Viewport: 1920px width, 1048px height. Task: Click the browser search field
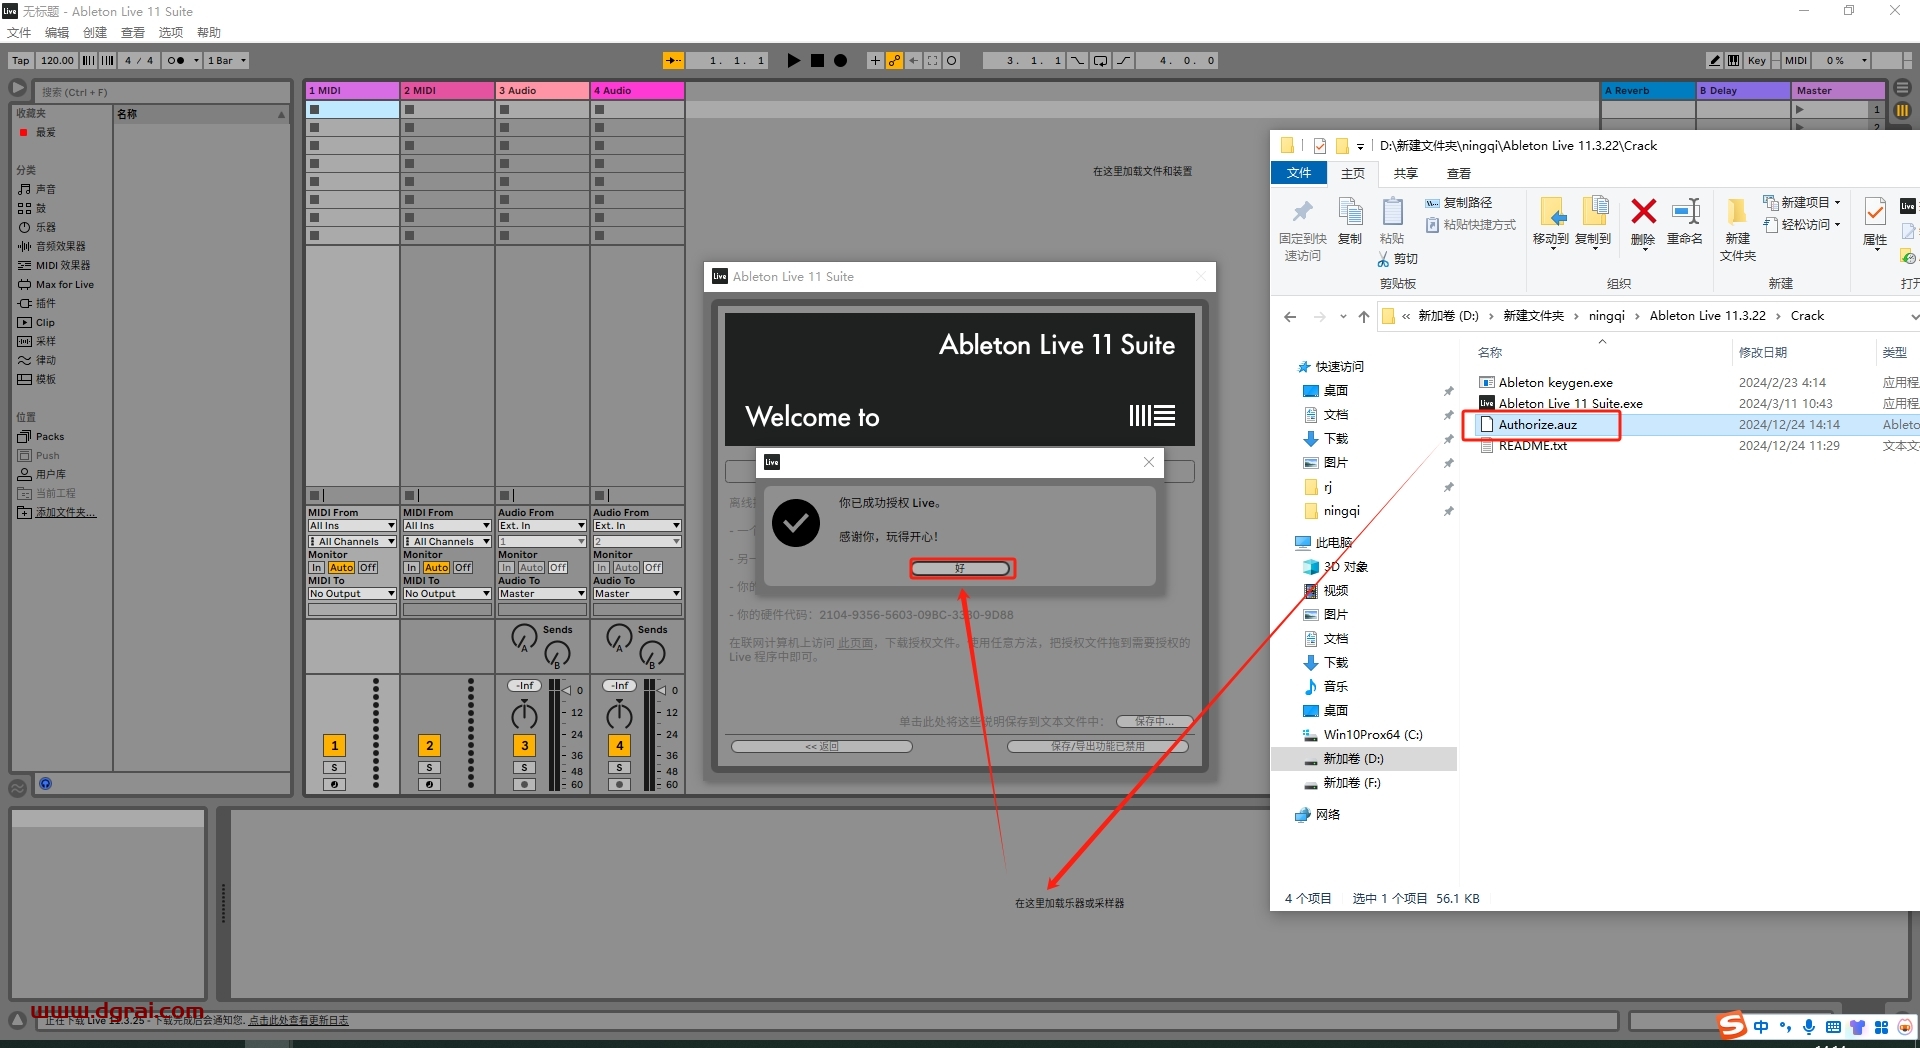pos(164,92)
